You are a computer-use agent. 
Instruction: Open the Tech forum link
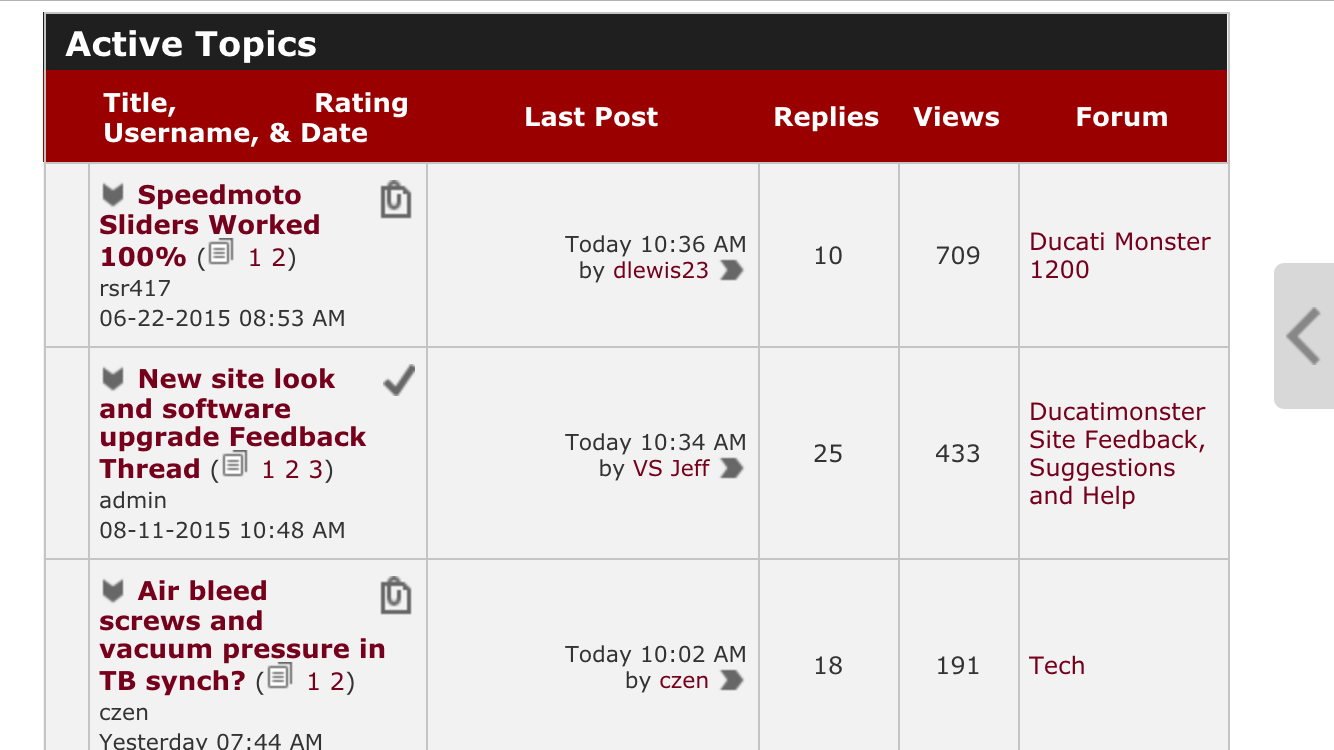click(x=1057, y=666)
